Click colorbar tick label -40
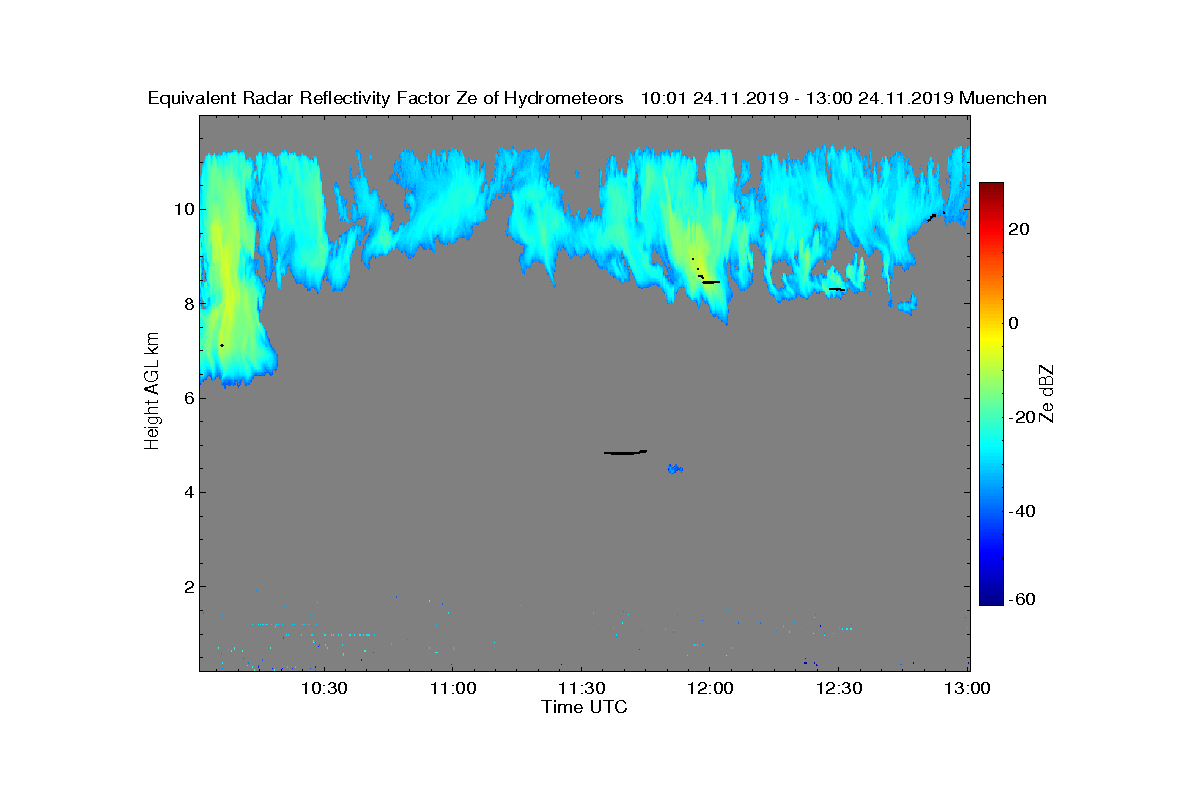This screenshot has width=1200, height=800. pos(1021,511)
